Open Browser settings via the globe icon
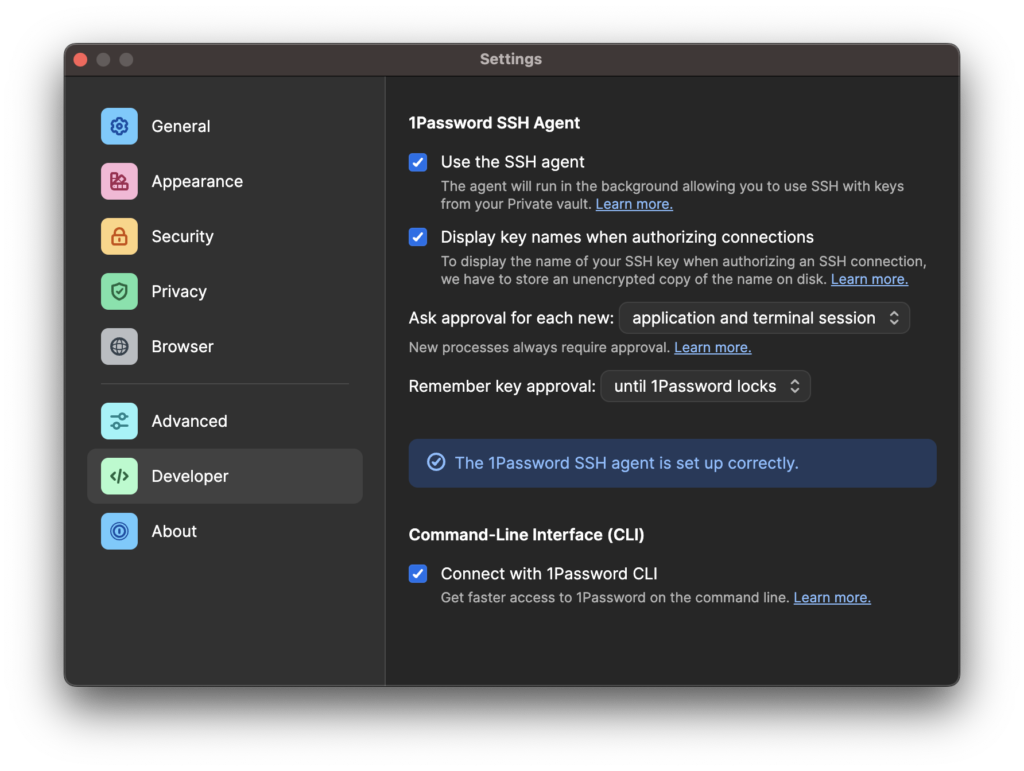Image resolution: width=1024 pixels, height=771 pixels. coord(119,347)
